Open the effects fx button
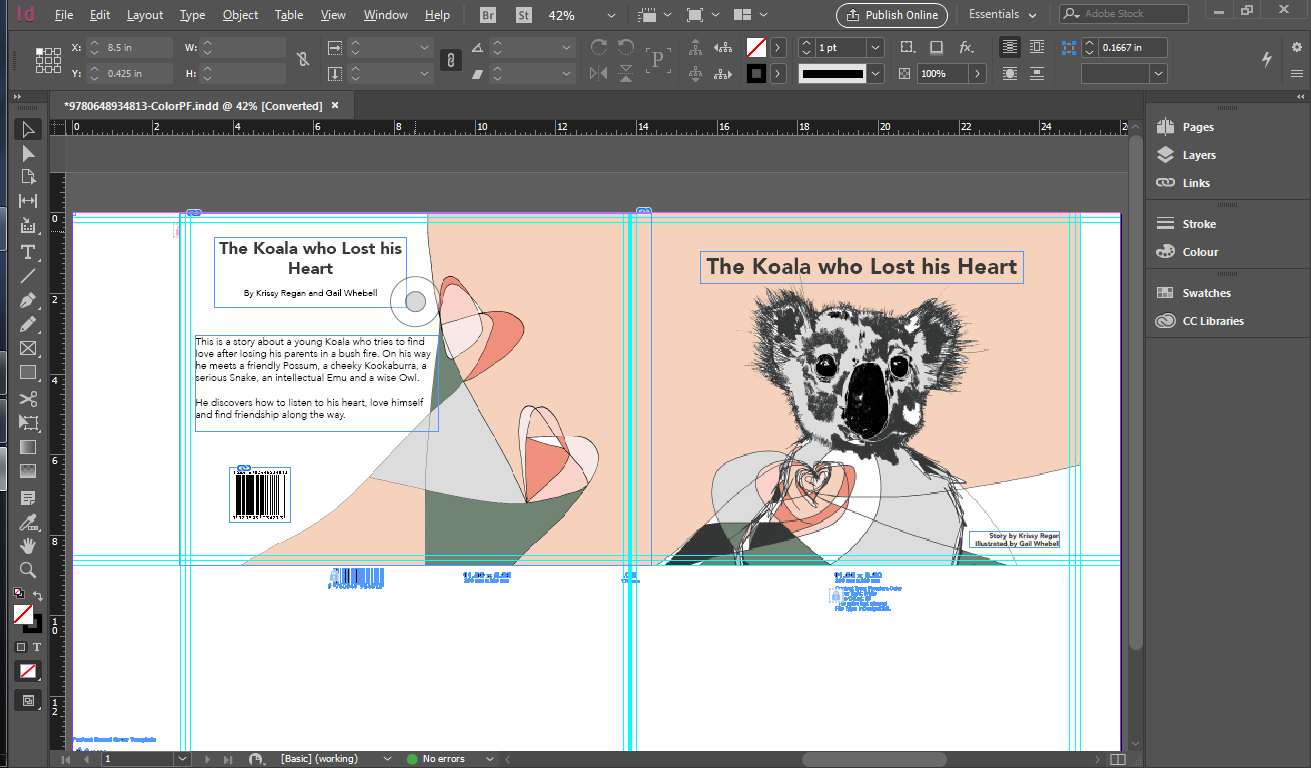The height and width of the screenshot is (768, 1311). (x=966, y=47)
